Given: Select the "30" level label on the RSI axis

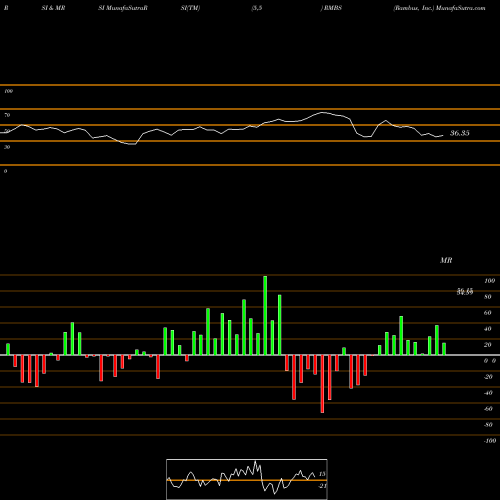Looking at the screenshot, I should pyautogui.click(x=7, y=147).
